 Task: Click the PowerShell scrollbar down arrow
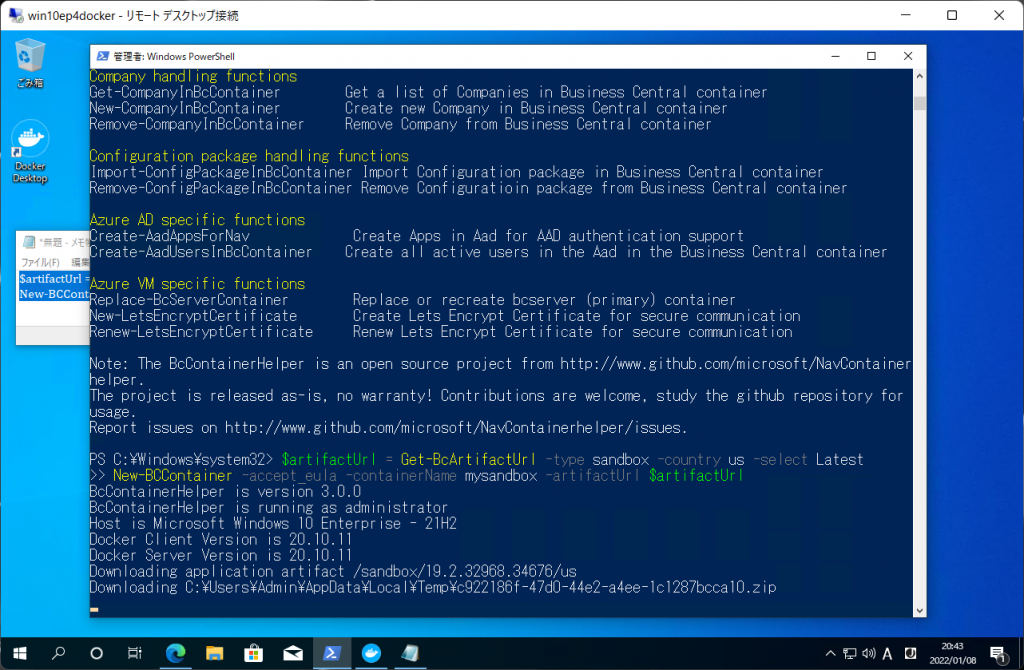(x=920, y=611)
